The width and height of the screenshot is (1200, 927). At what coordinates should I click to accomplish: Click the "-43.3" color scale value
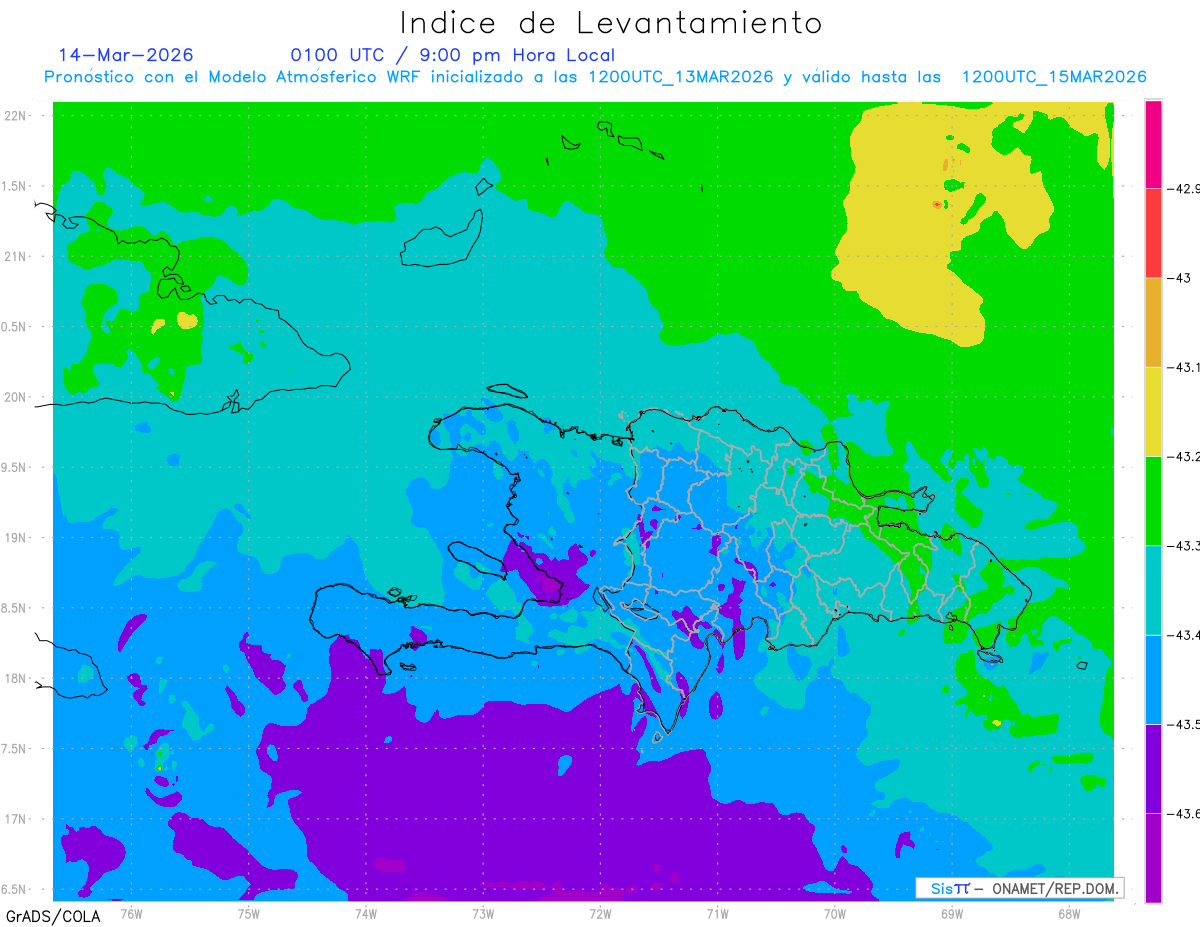click(1186, 545)
